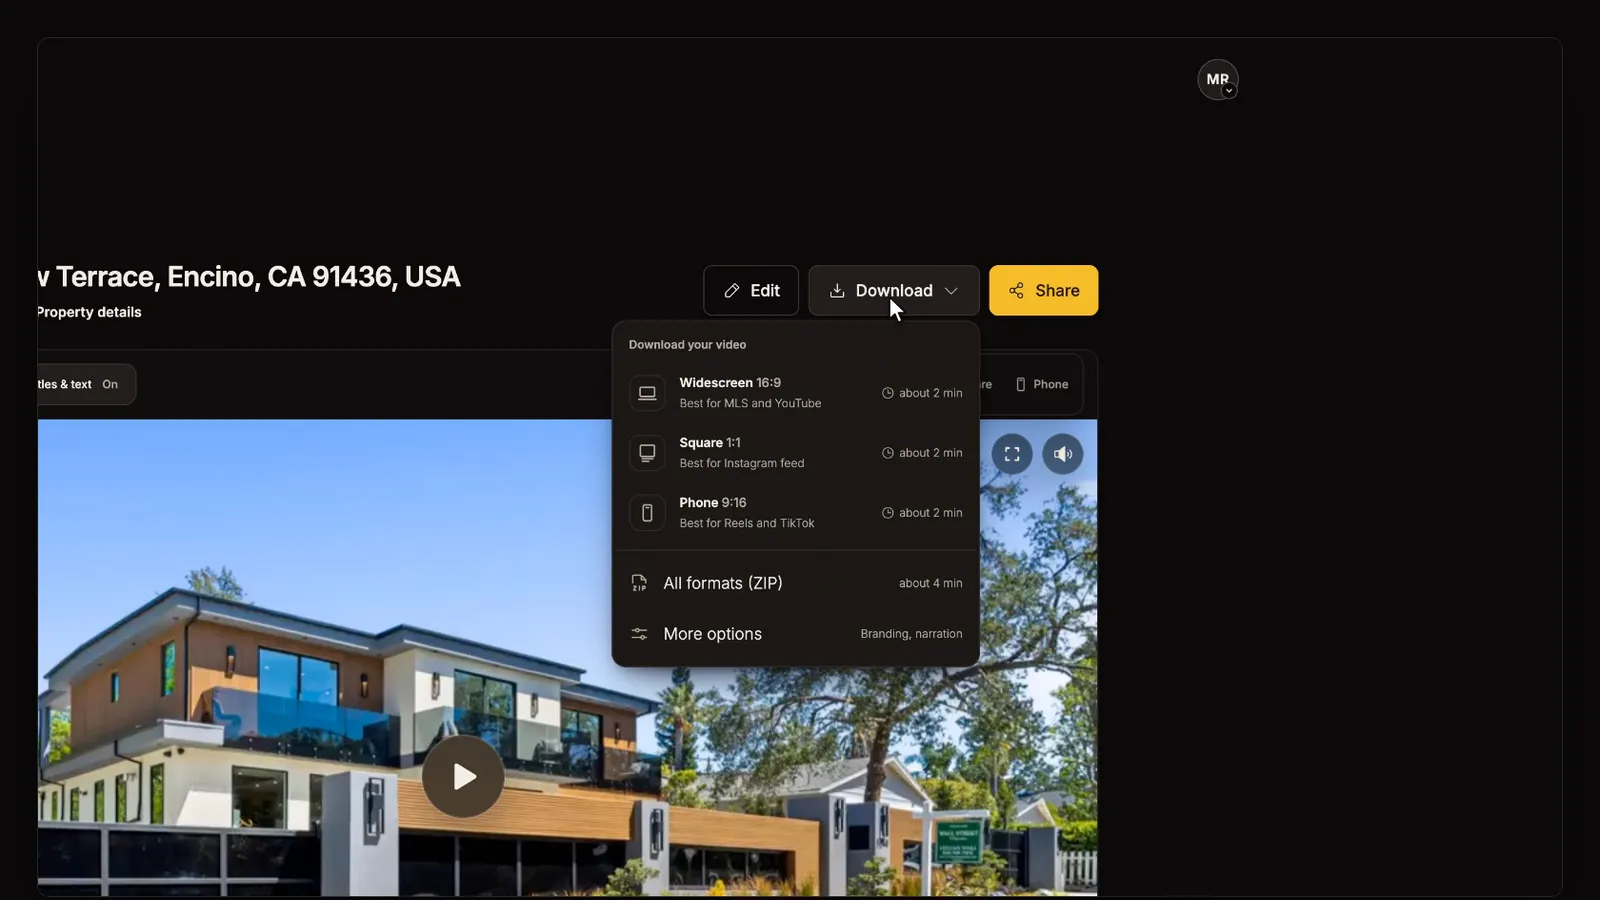The width and height of the screenshot is (1600, 900).
Task: Select Widescreen 16:9 download option
Action: 795,393
